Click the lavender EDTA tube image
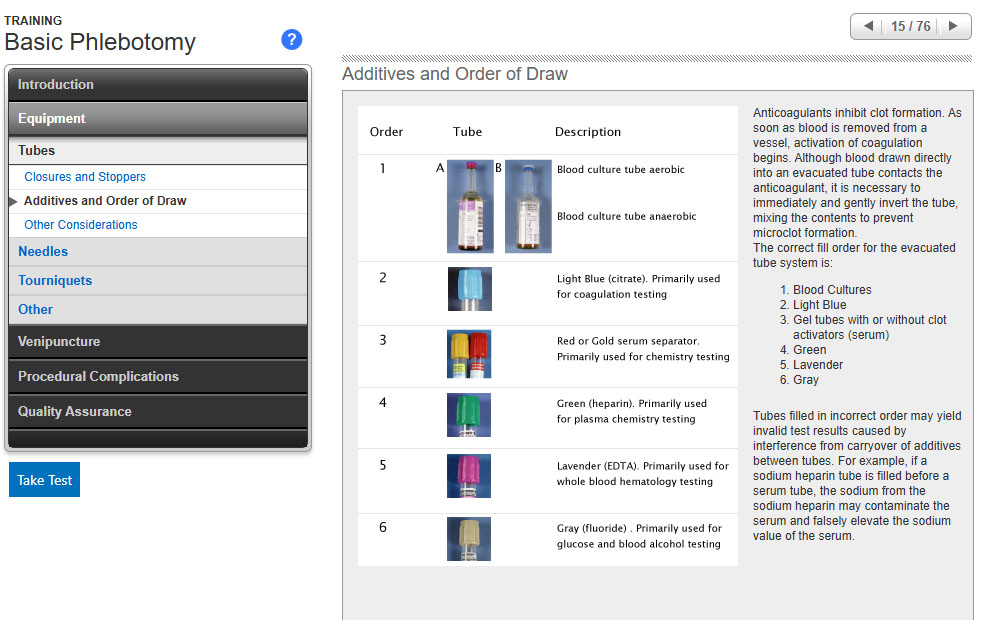The image size is (987, 630). coord(469,476)
